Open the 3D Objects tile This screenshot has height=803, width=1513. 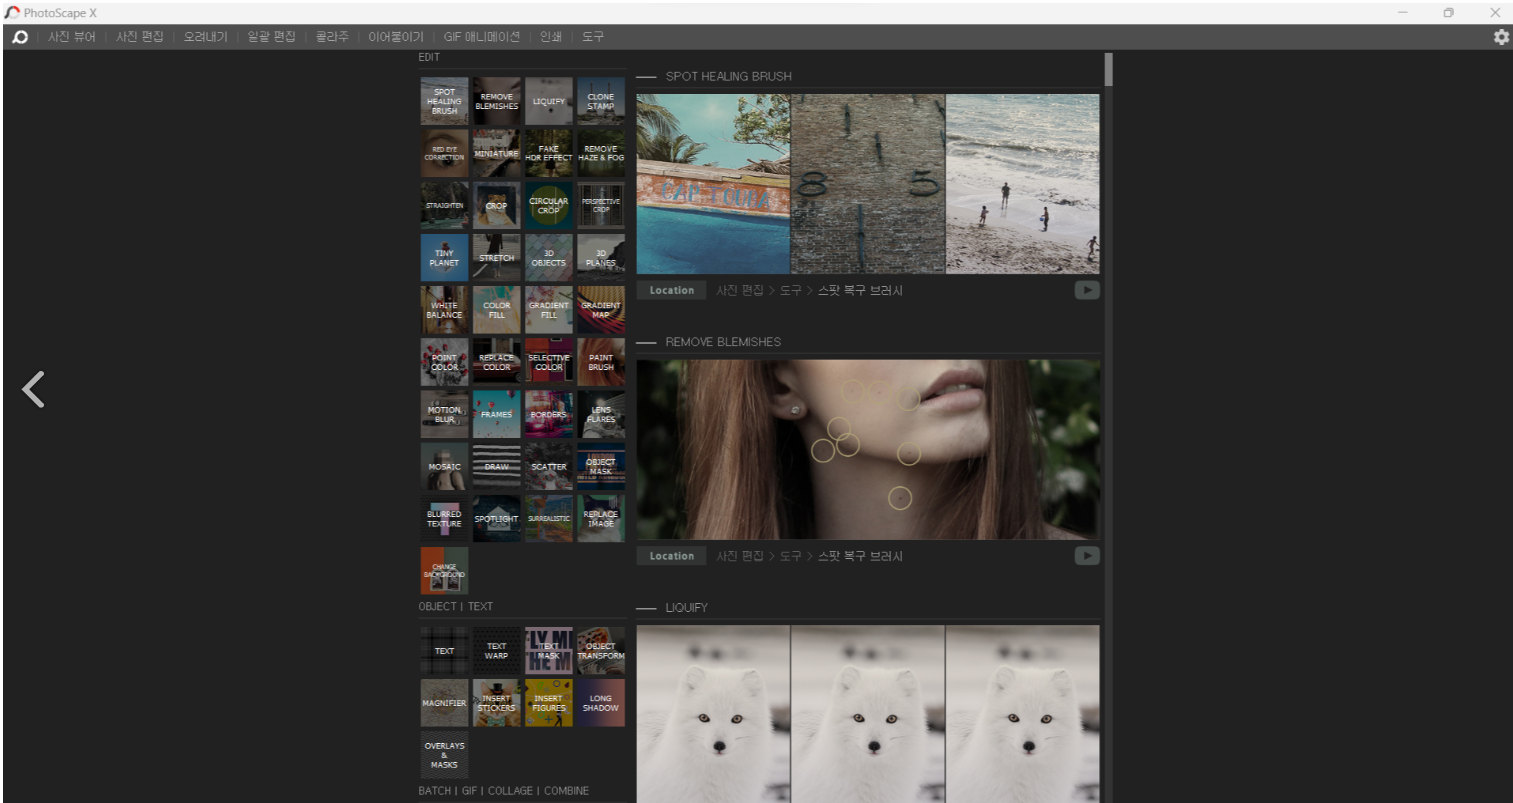coord(548,258)
